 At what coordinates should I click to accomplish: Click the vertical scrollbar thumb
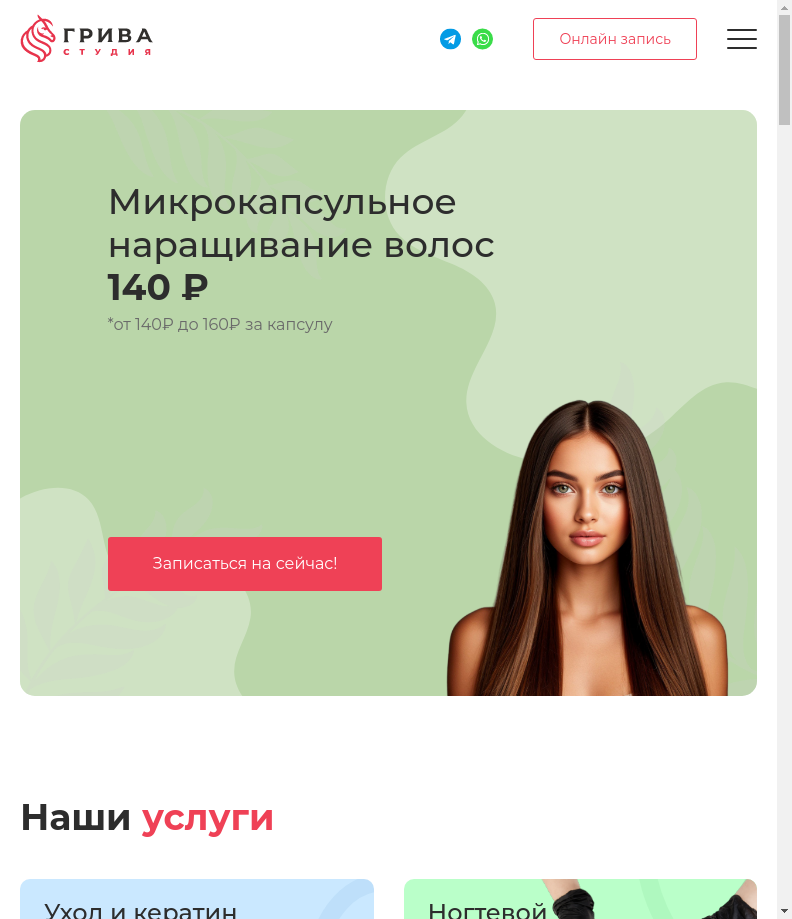[x=784, y=70]
